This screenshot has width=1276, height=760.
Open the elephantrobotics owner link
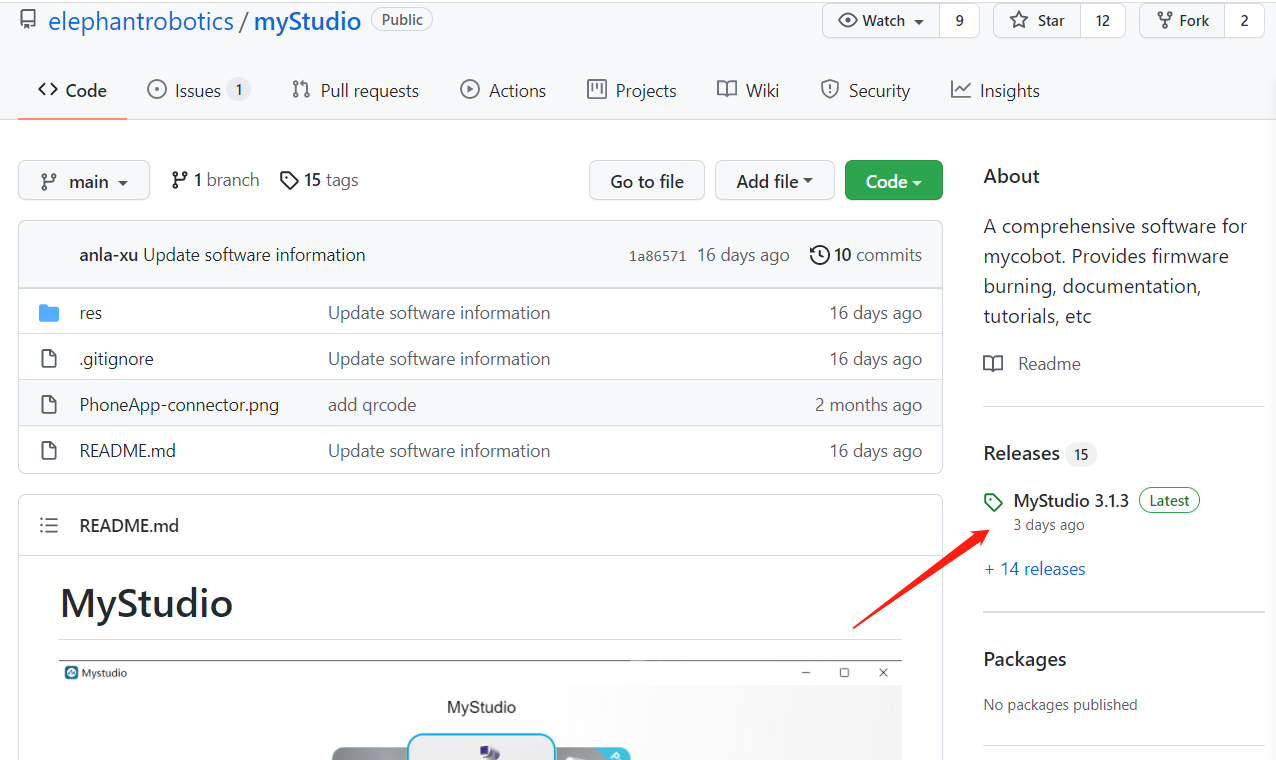pos(141,21)
